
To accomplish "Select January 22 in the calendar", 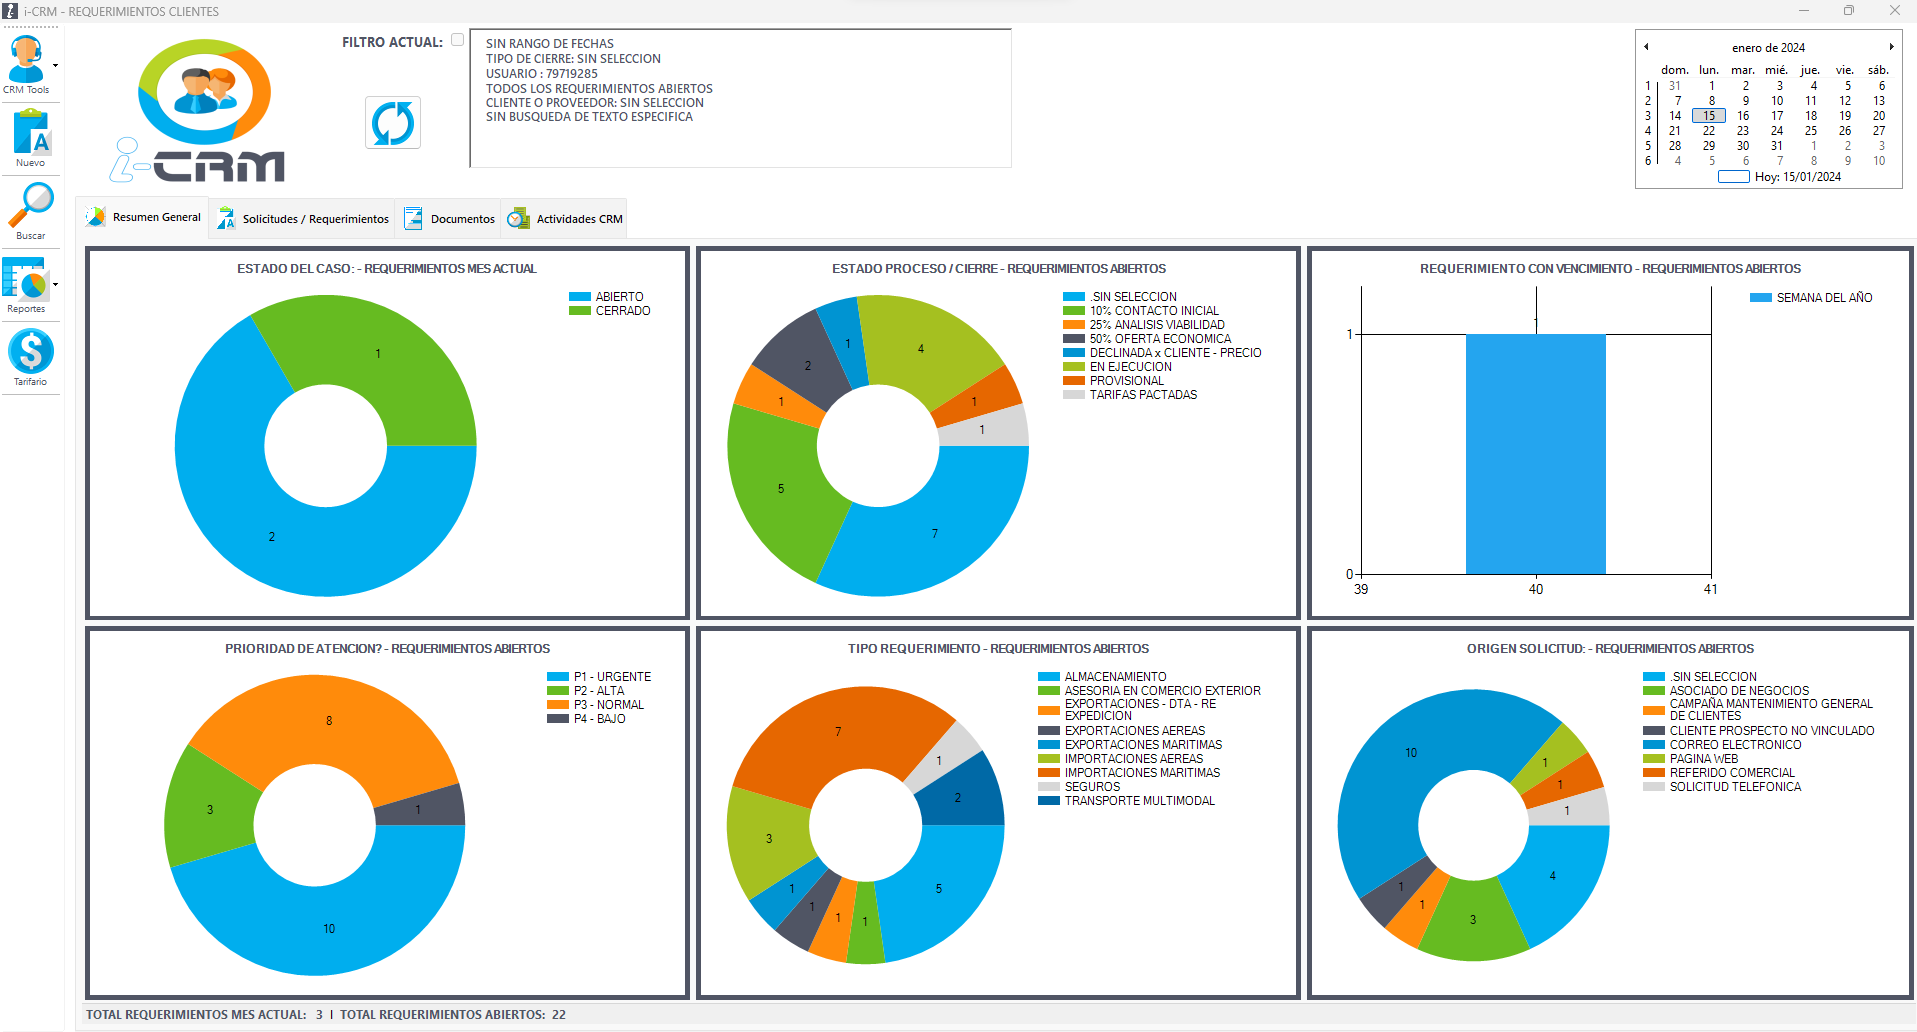I will (1709, 131).
